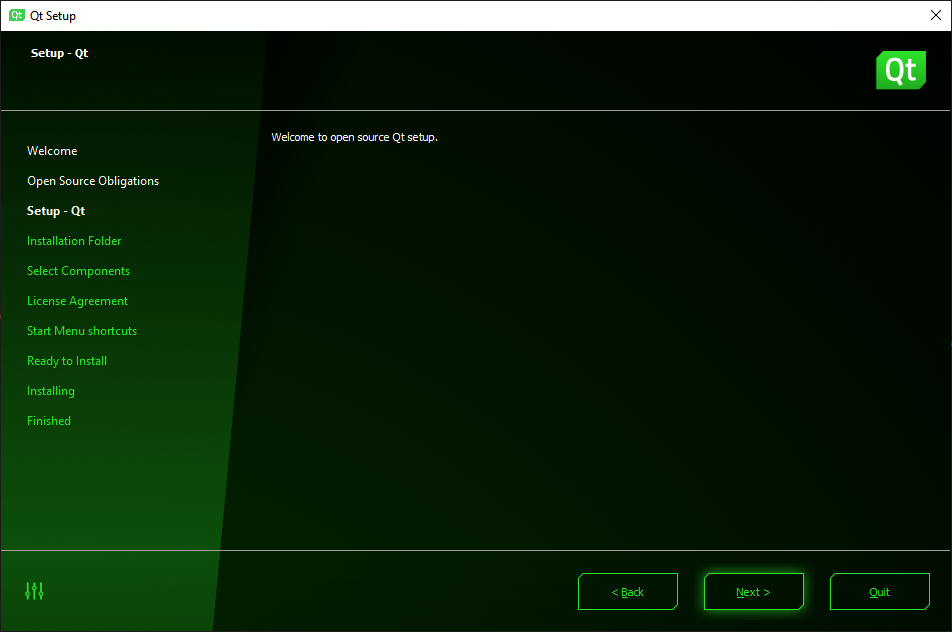Select the Open Source Obligations step
The width and height of the screenshot is (952, 632).
(x=93, y=181)
